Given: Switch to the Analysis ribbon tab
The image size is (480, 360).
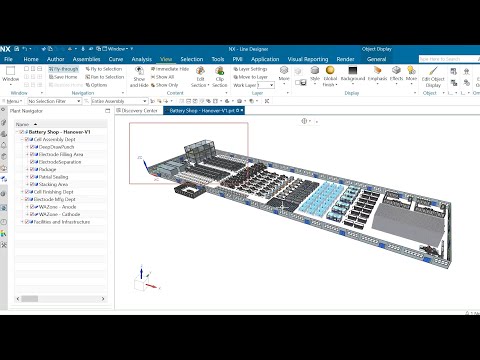Looking at the screenshot, I should (142, 59).
